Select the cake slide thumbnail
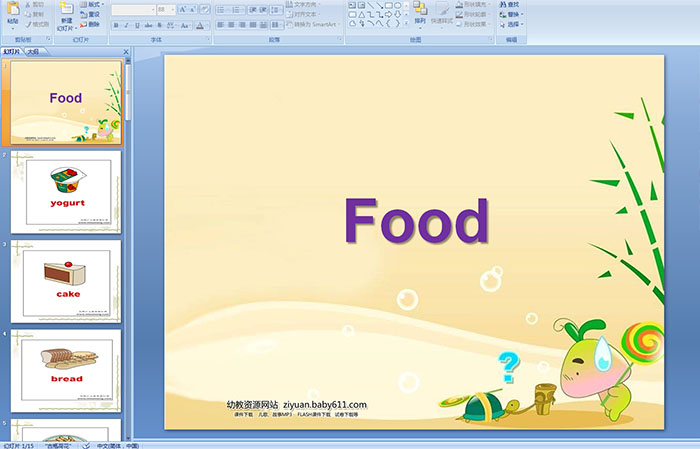Image resolution: width=700 pixels, height=449 pixels. [x=66, y=282]
